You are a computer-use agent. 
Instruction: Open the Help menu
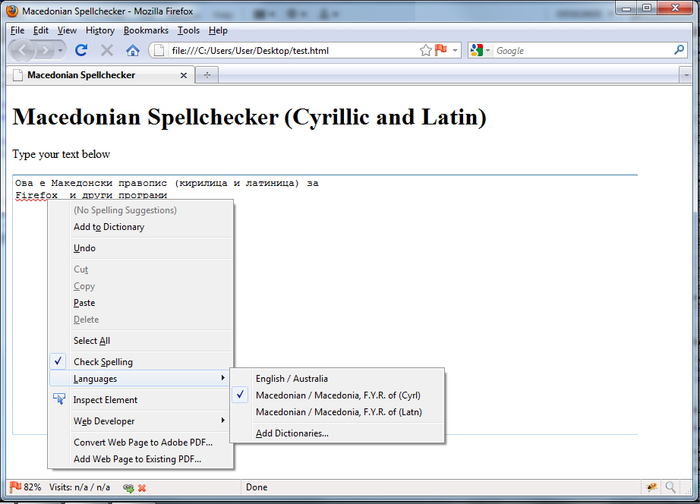218,30
